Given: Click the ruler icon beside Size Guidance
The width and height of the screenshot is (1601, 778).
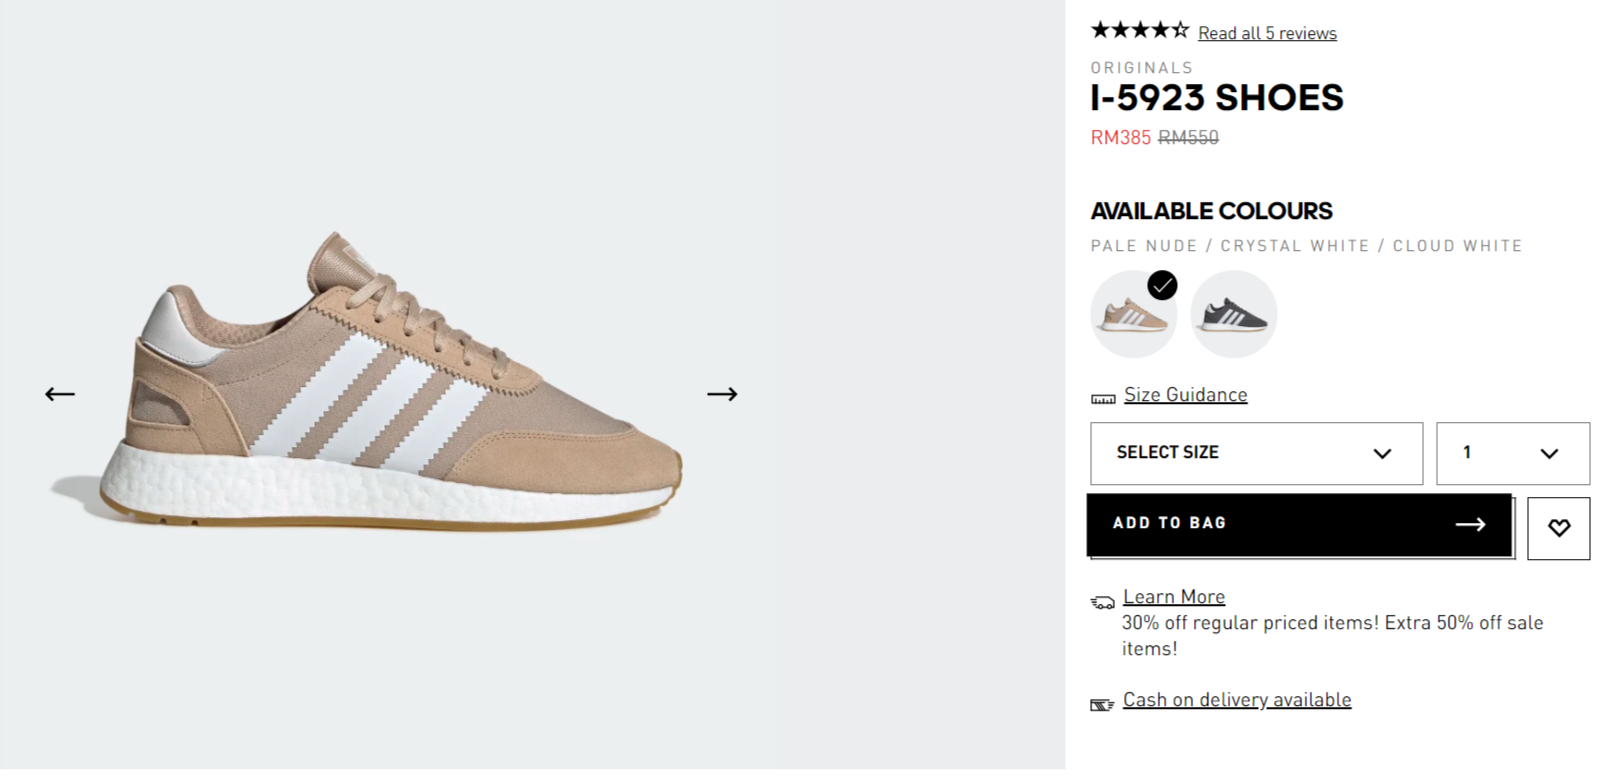Looking at the screenshot, I should coord(1103,398).
